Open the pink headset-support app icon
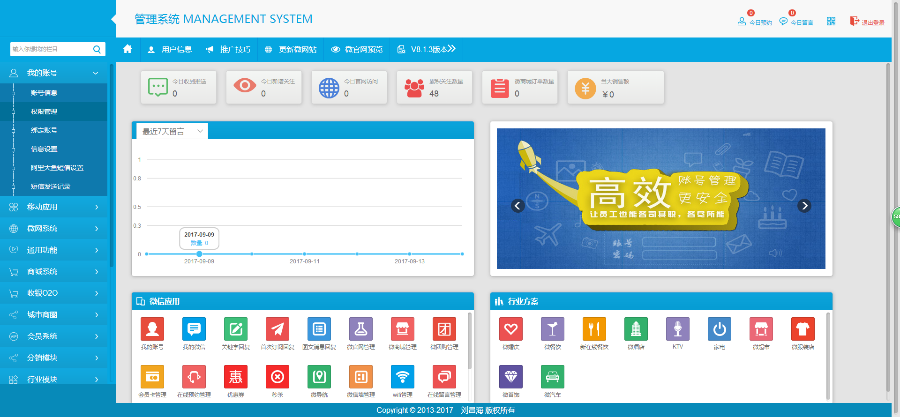 pyautogui.click(x=194, y=377)
